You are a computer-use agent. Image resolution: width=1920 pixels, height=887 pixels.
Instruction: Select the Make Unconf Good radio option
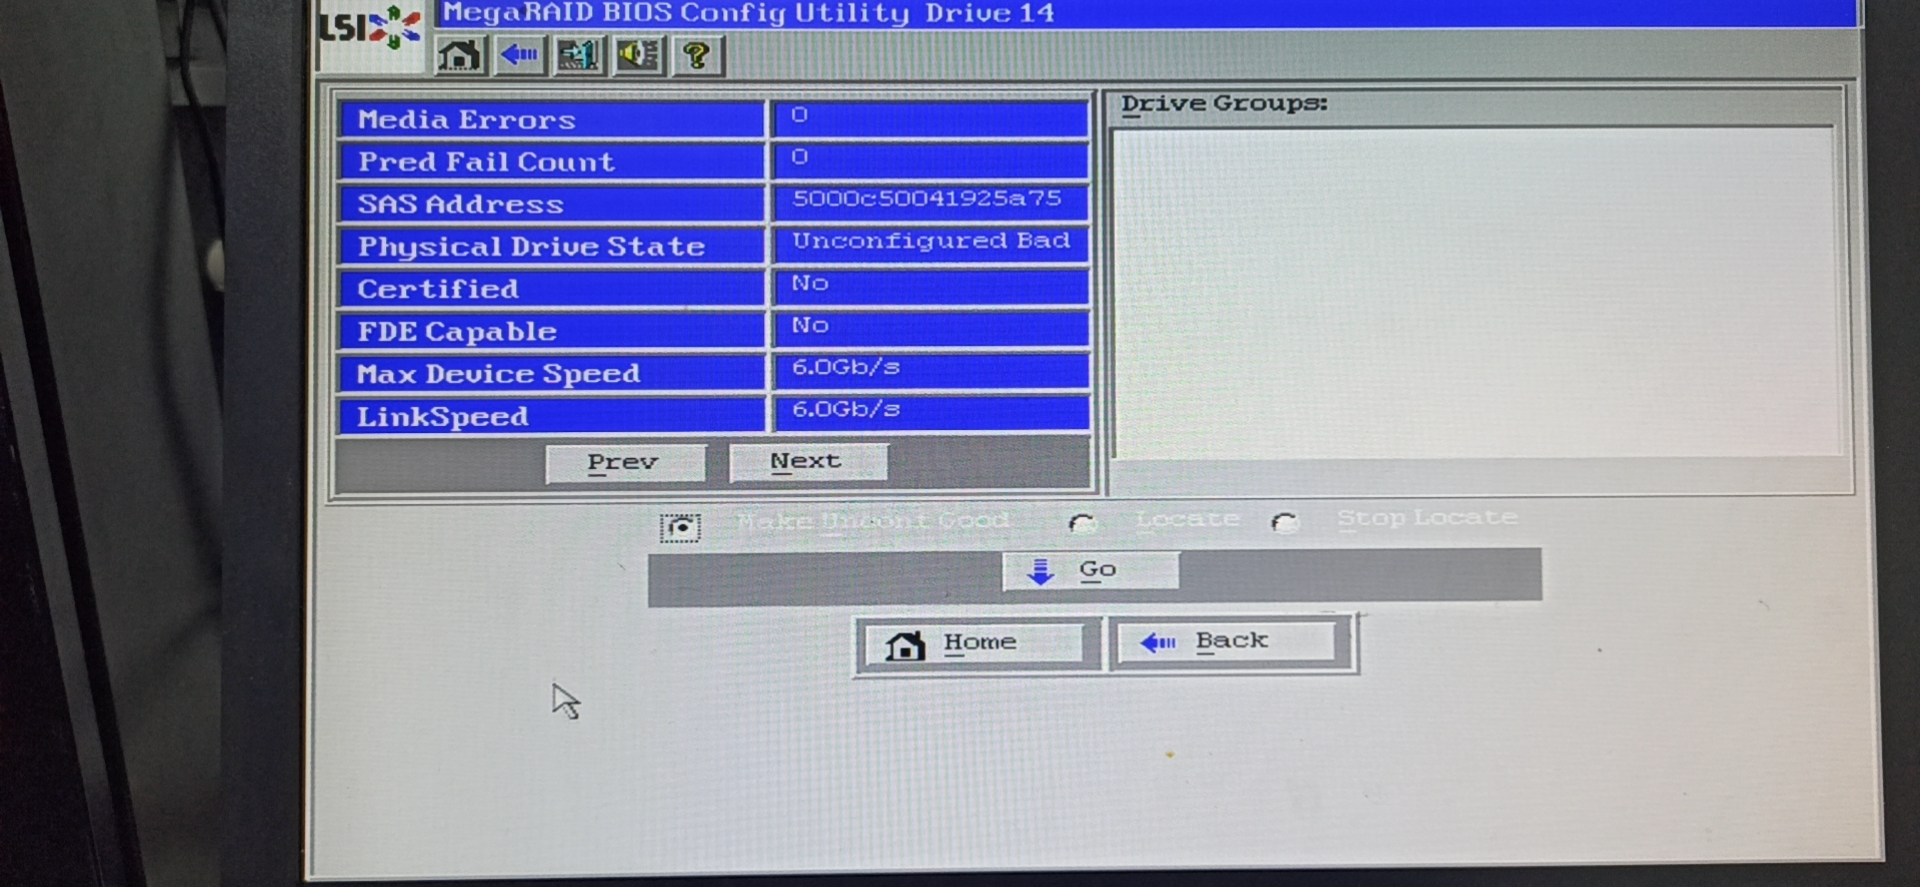click(680, 527)
